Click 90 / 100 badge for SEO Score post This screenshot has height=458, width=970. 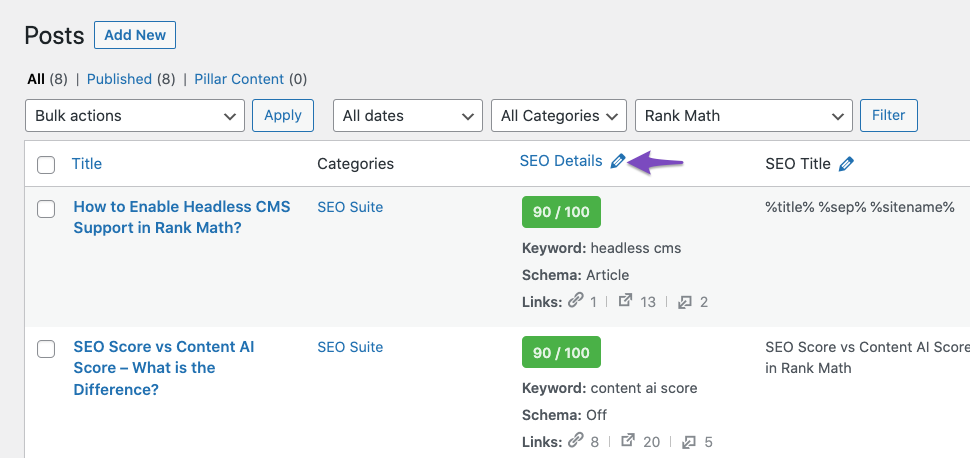pyautogui.click(x=561, y=352)
